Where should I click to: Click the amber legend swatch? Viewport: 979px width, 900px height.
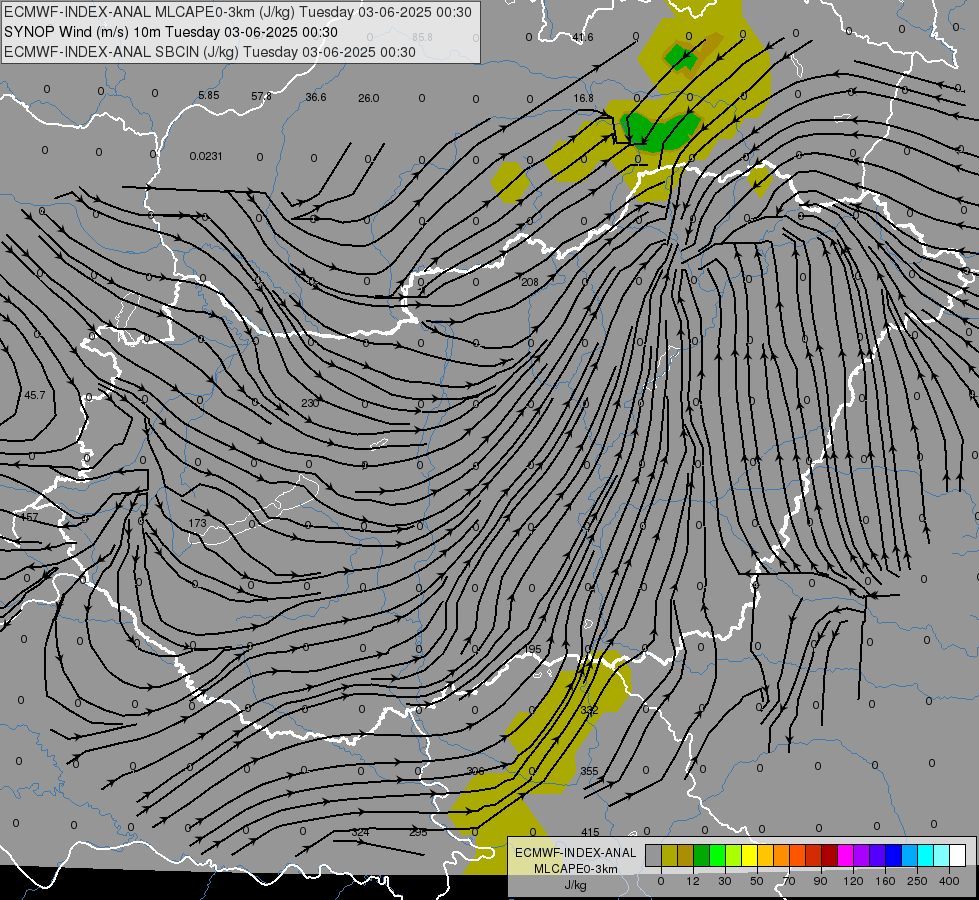[765, 856]
